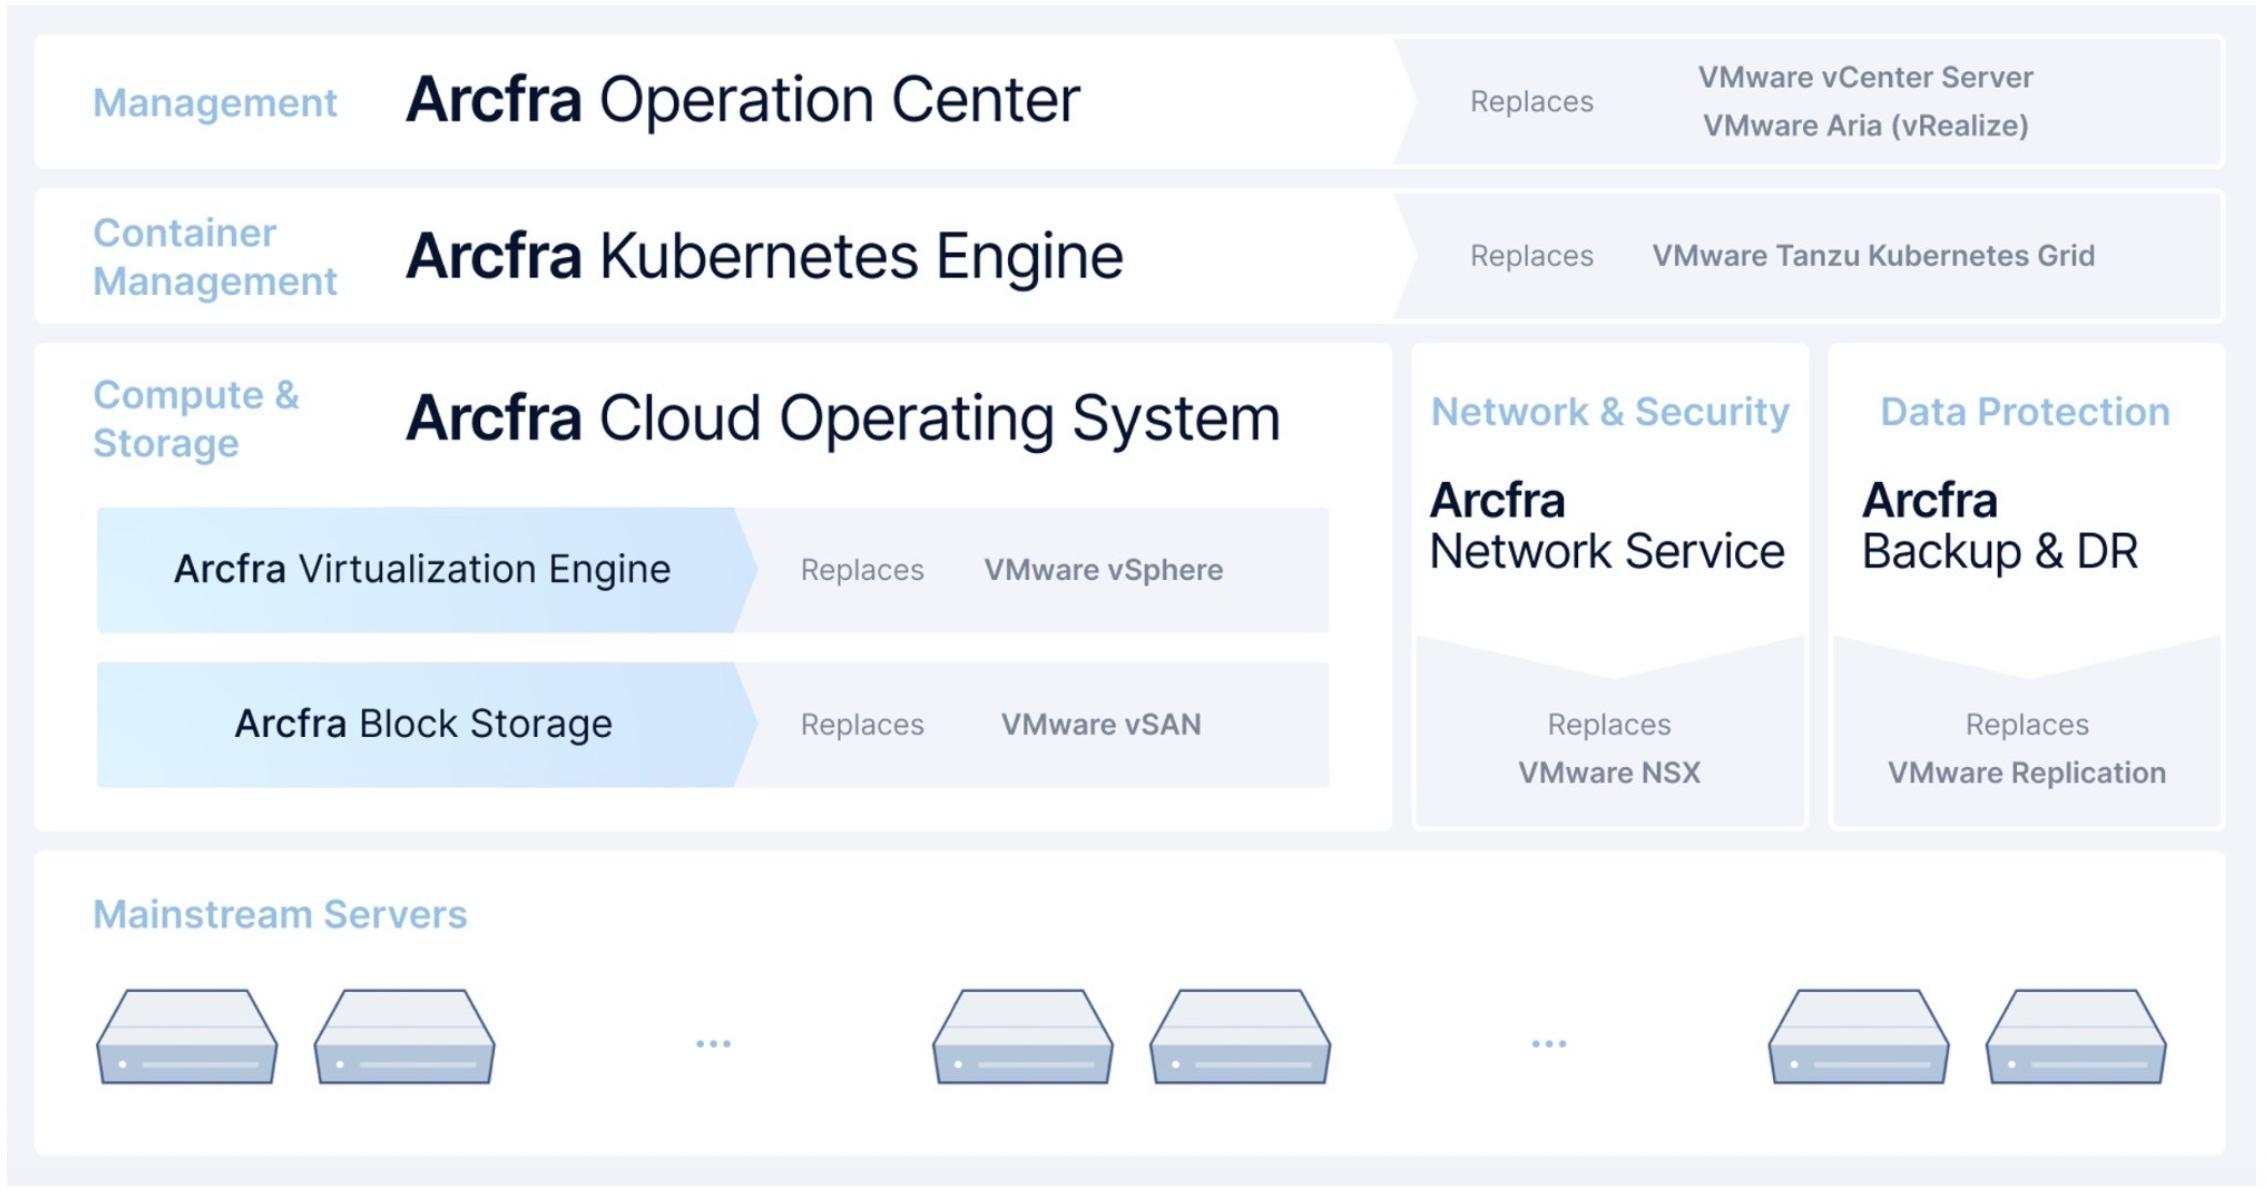Click the VMware vSAN text

(1101, 725)
